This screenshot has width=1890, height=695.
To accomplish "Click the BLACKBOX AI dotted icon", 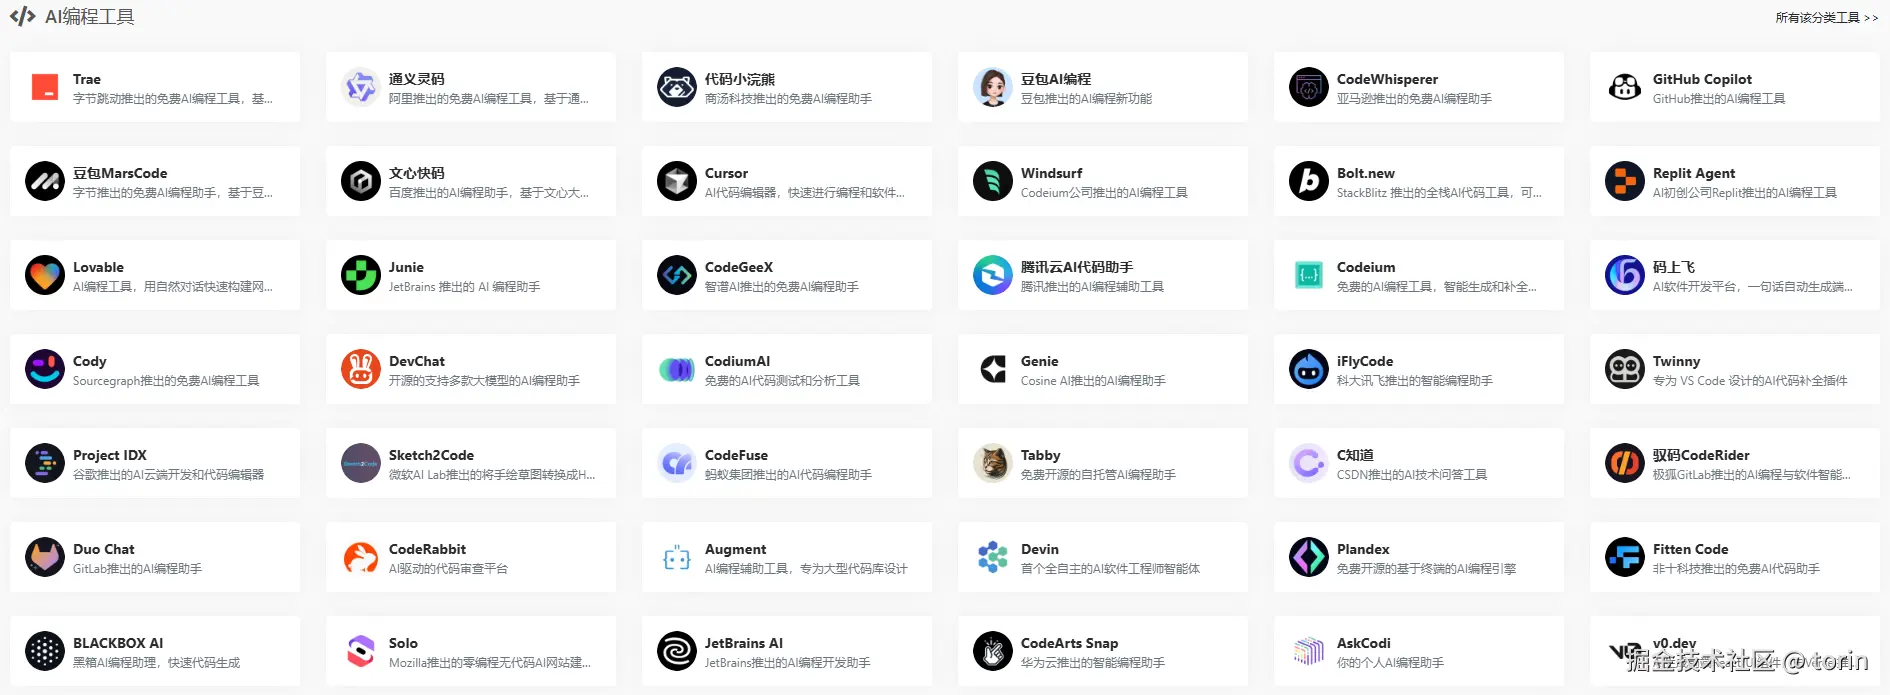I will tap(45, 652).
